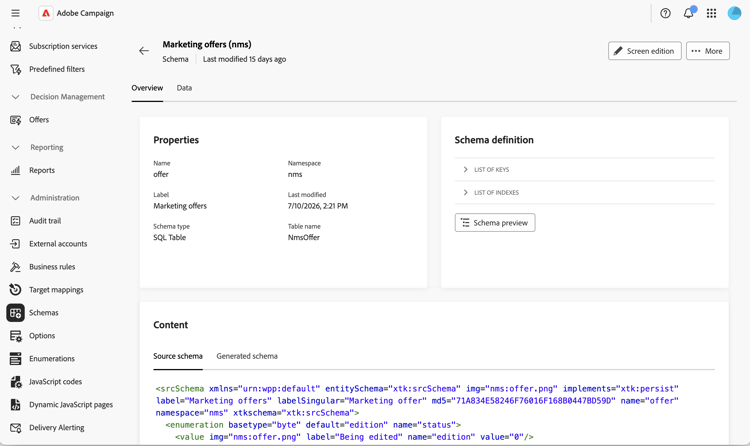This screenshot has height=446, width=750.
Task: Go back using the left arrow
Action: (144, 51)
